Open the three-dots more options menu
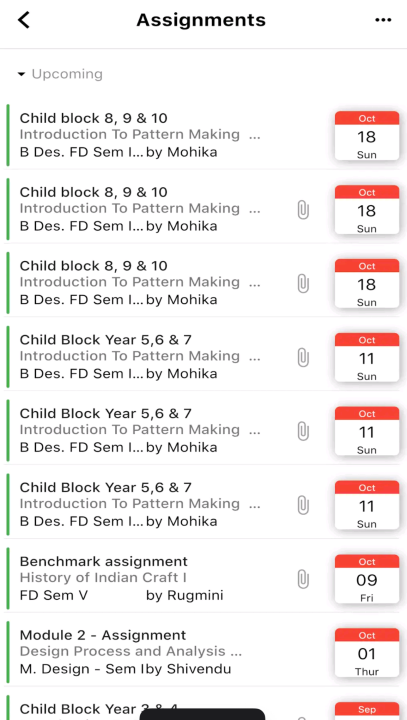 pyautogui.click(x=383, y=20)
